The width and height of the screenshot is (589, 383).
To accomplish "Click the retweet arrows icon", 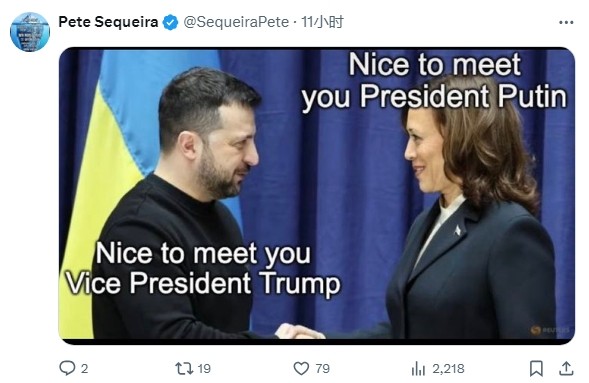I will pyautogui.click(x=184, y=368).
